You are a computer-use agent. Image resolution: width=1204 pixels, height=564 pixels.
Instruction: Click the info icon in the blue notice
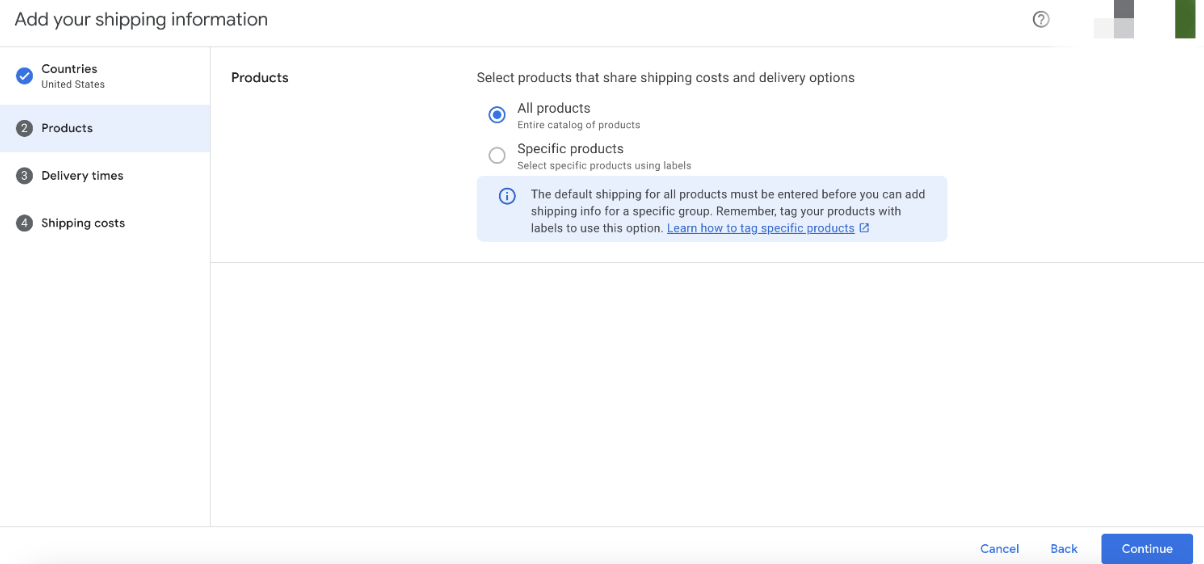pyautogui.click(x=507, y=196)
